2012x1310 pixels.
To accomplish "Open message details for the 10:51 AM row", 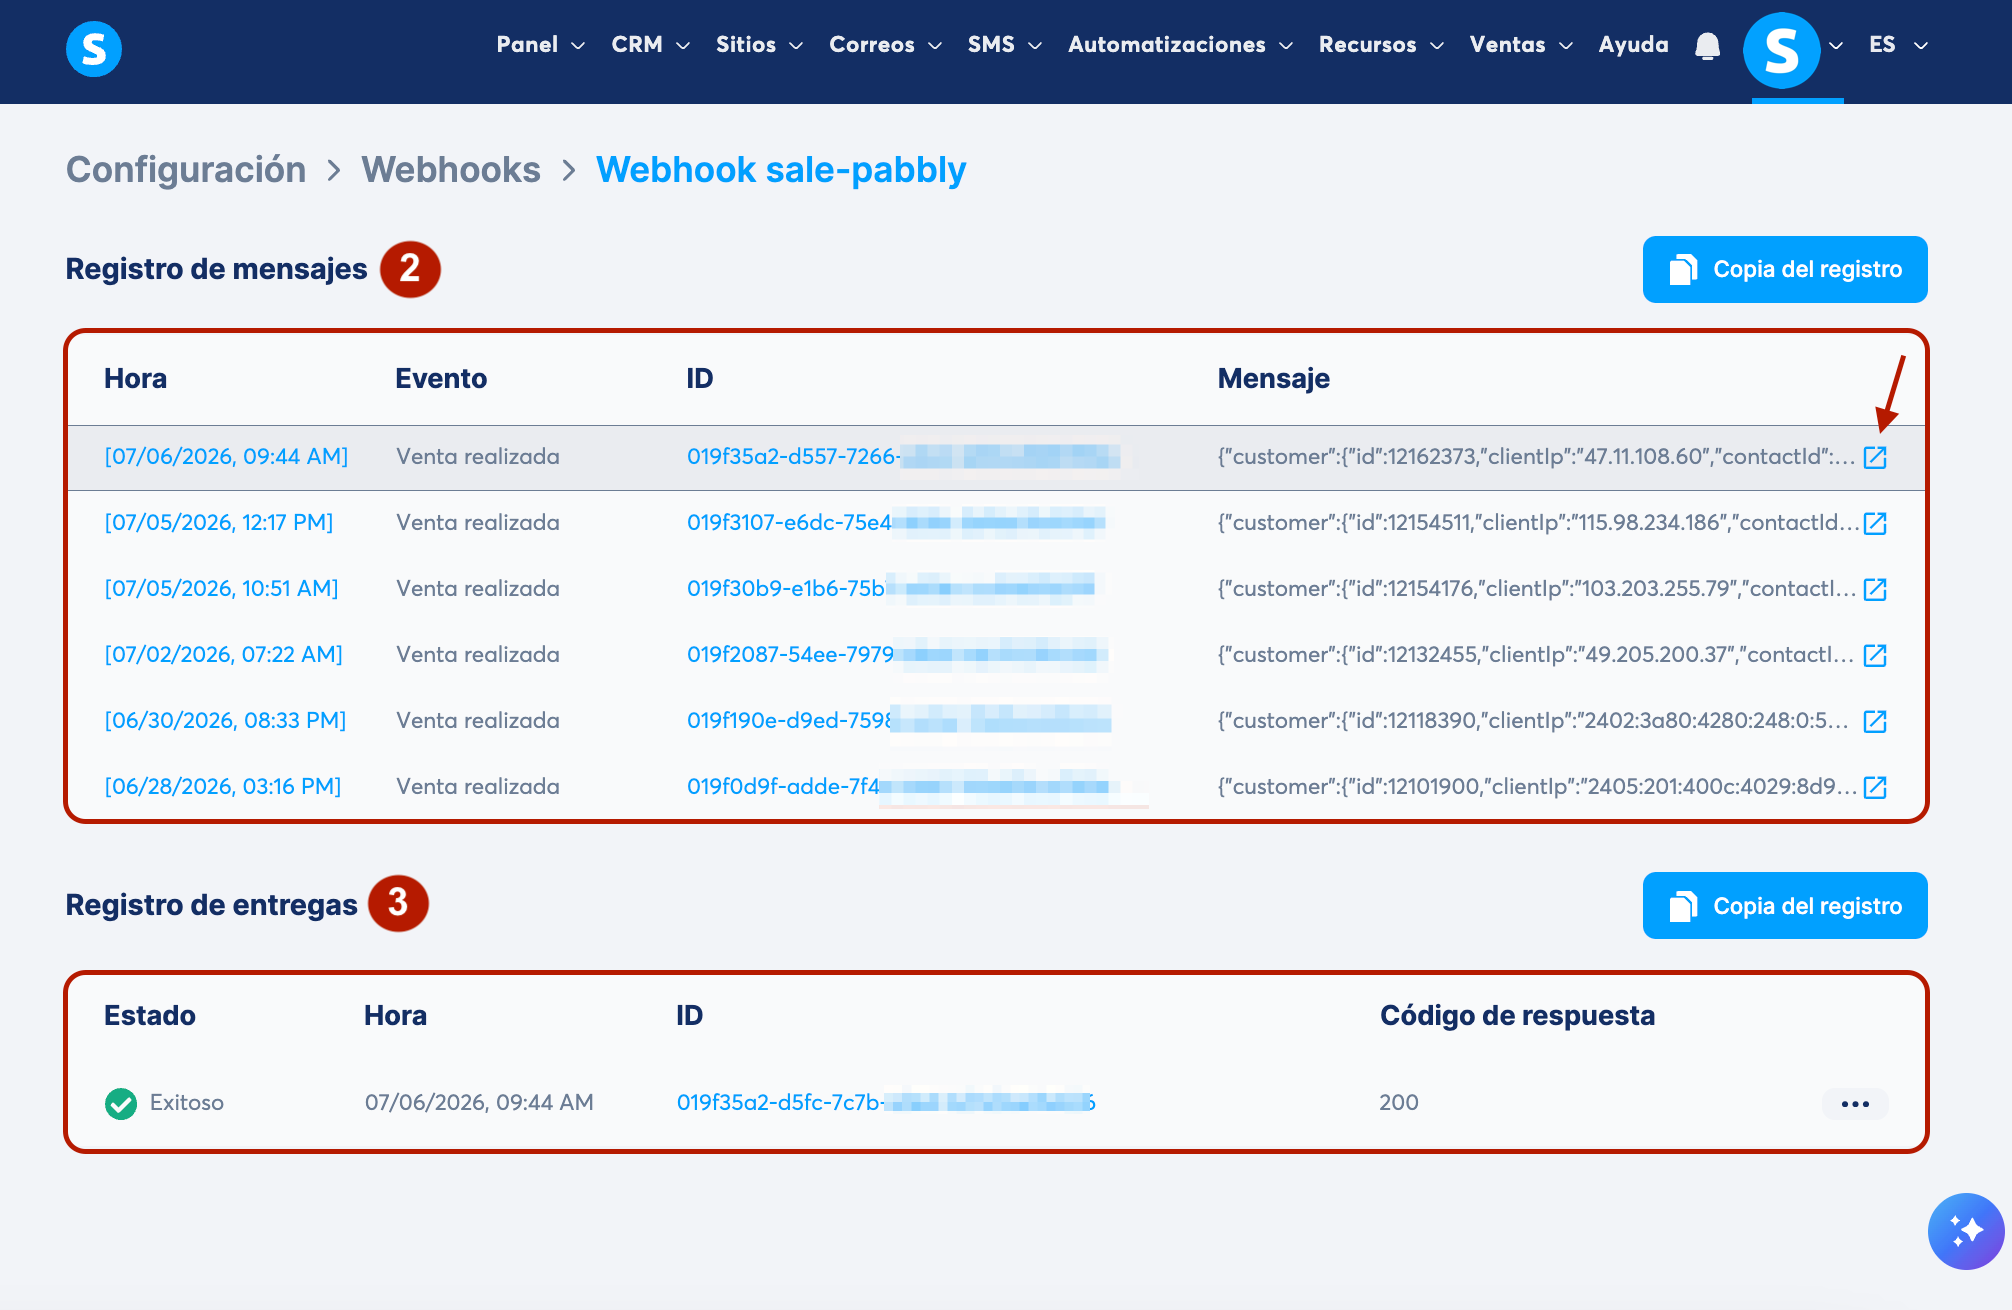I will pos(1875,589).
